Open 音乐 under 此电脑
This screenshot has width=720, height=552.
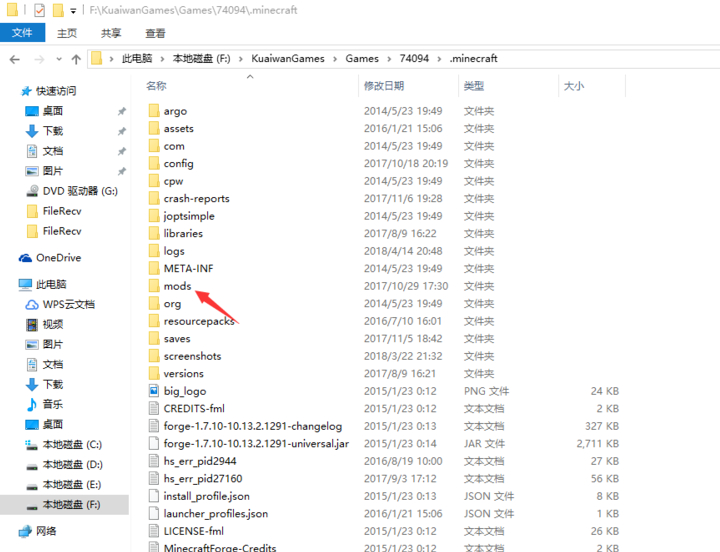(x=53, y=405)
